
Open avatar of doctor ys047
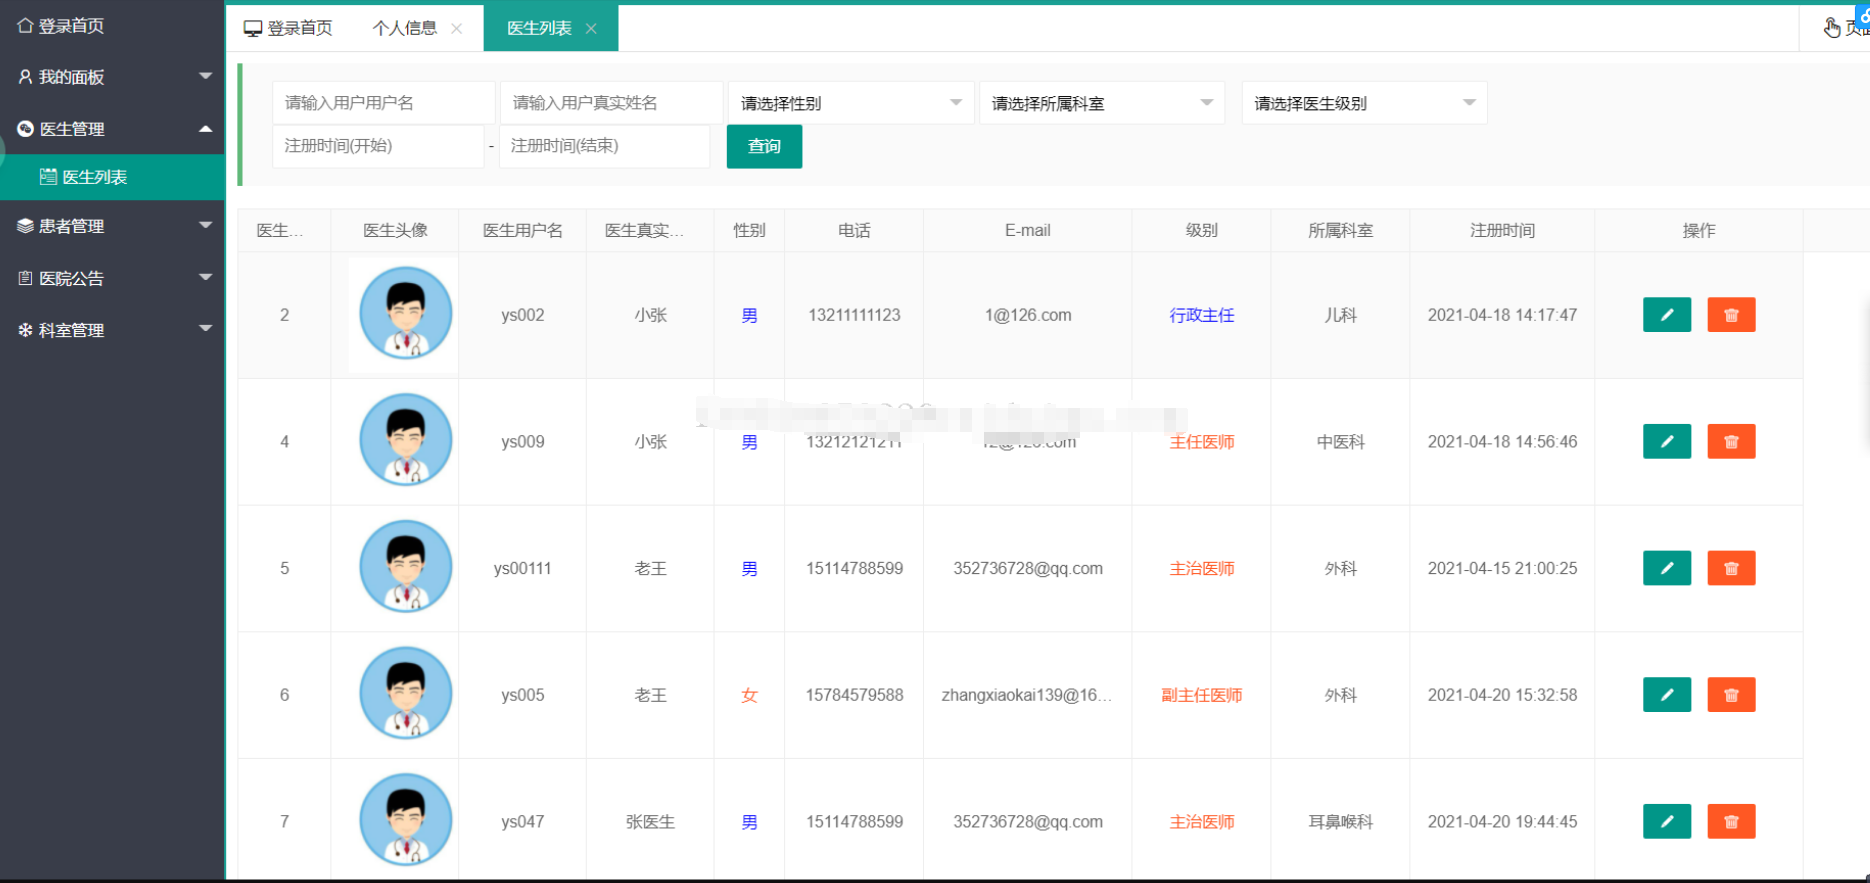(x=405, y=820)
